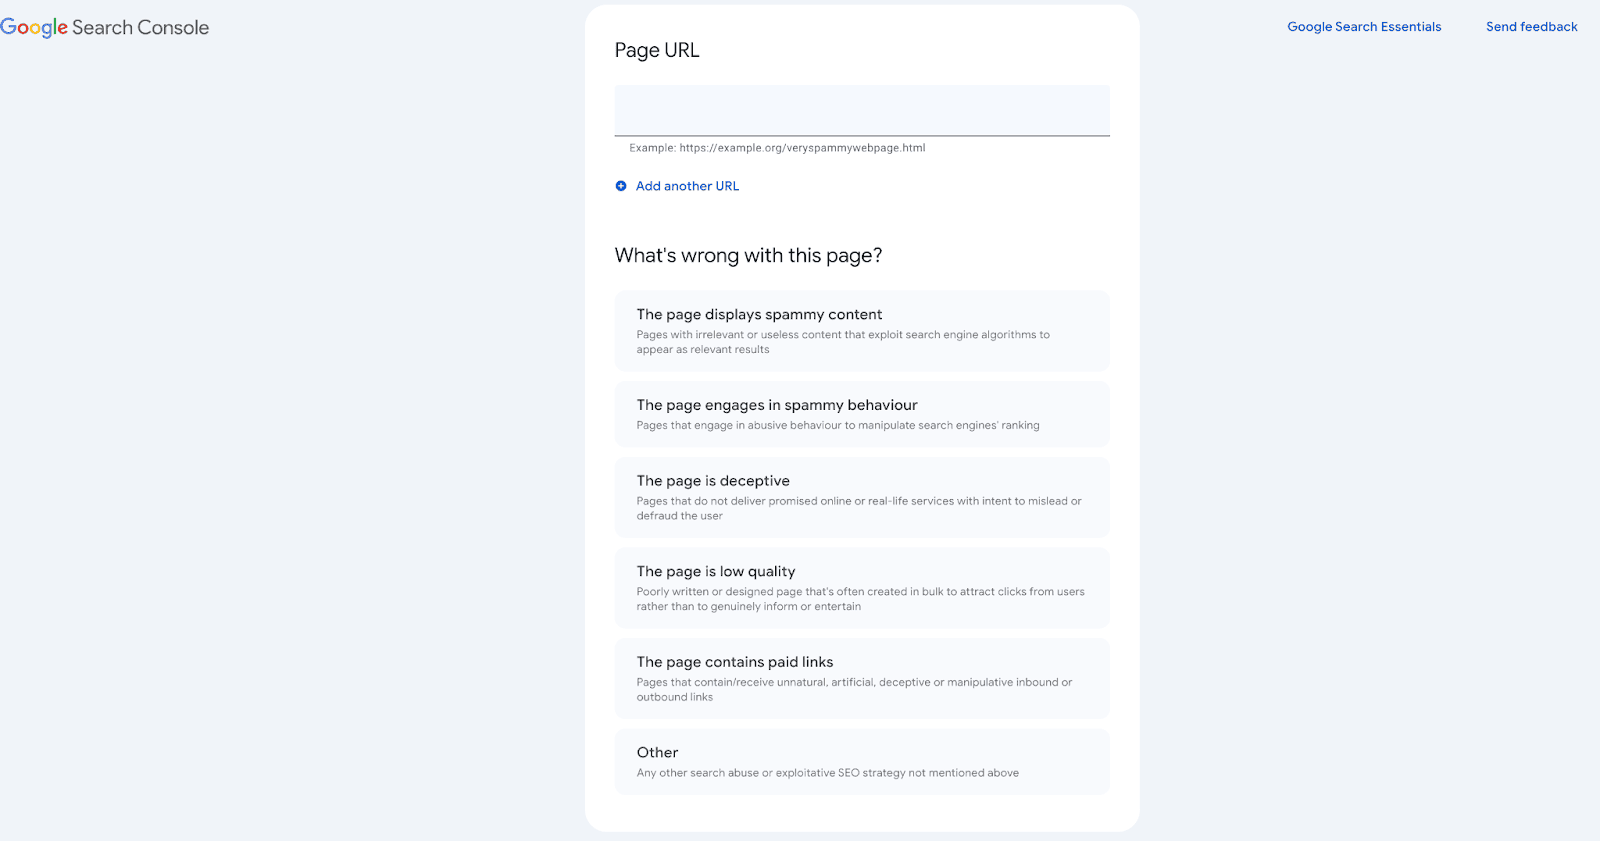
Task: Click the example URL hint text
Action: [x=776, y=147]
